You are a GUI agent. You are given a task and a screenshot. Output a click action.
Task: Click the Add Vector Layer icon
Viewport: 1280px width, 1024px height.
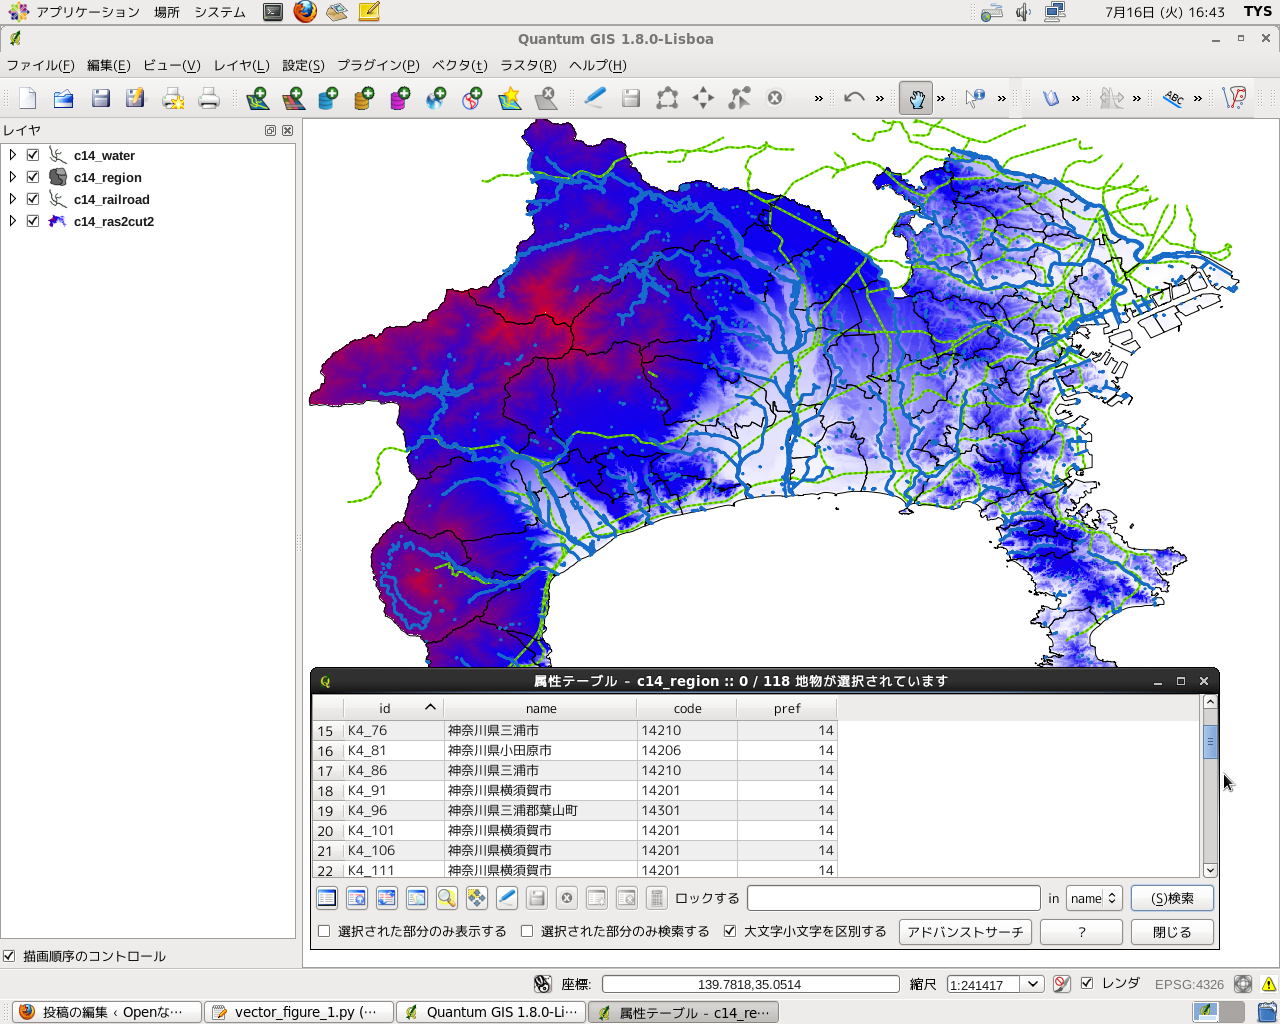point(257,98)
